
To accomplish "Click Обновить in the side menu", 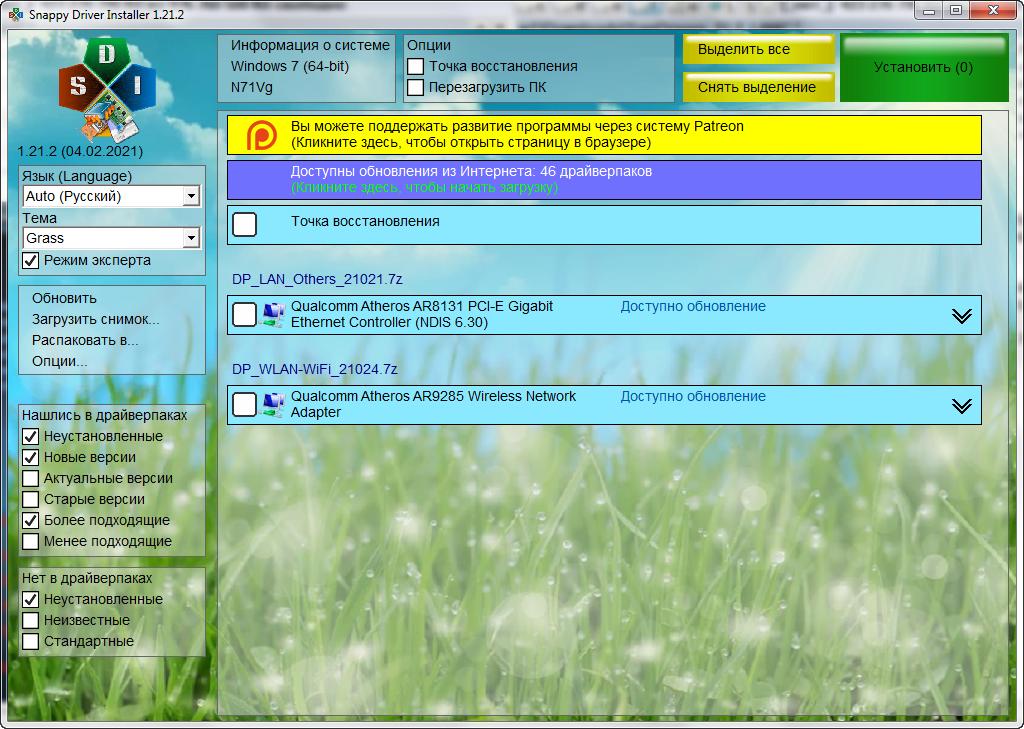I will (x=64, y=299).
